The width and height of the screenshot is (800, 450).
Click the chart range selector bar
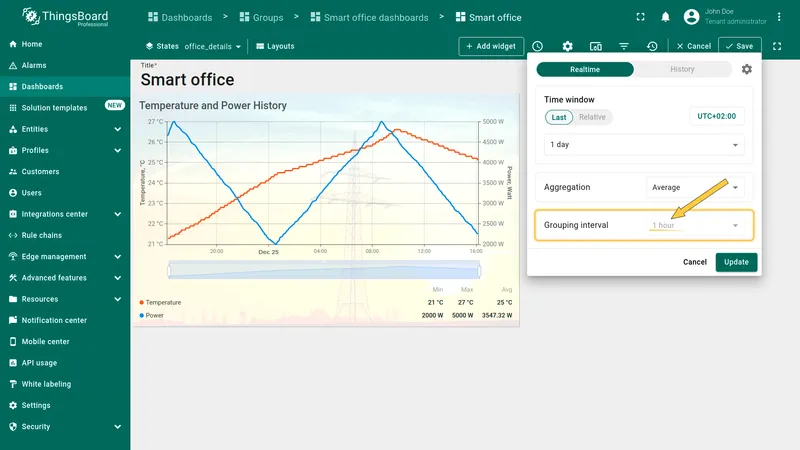coord(324,270)
